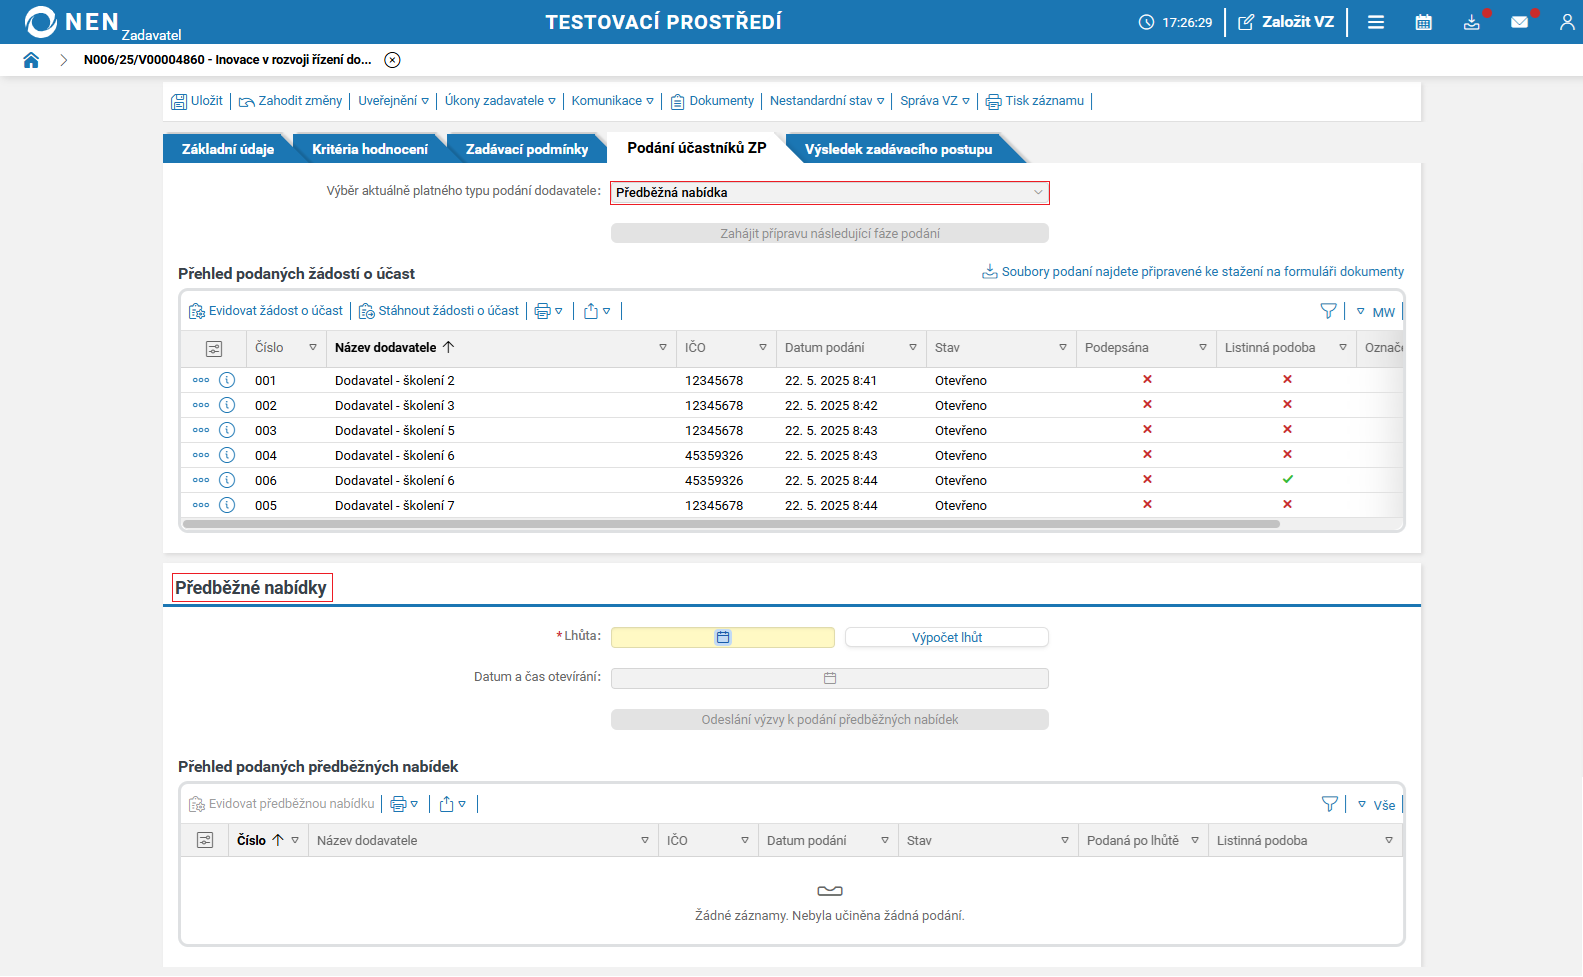Switch to the Zadávací podmínky tab
This screenshot has height=977, width=1583.
[x=527, y=149]
